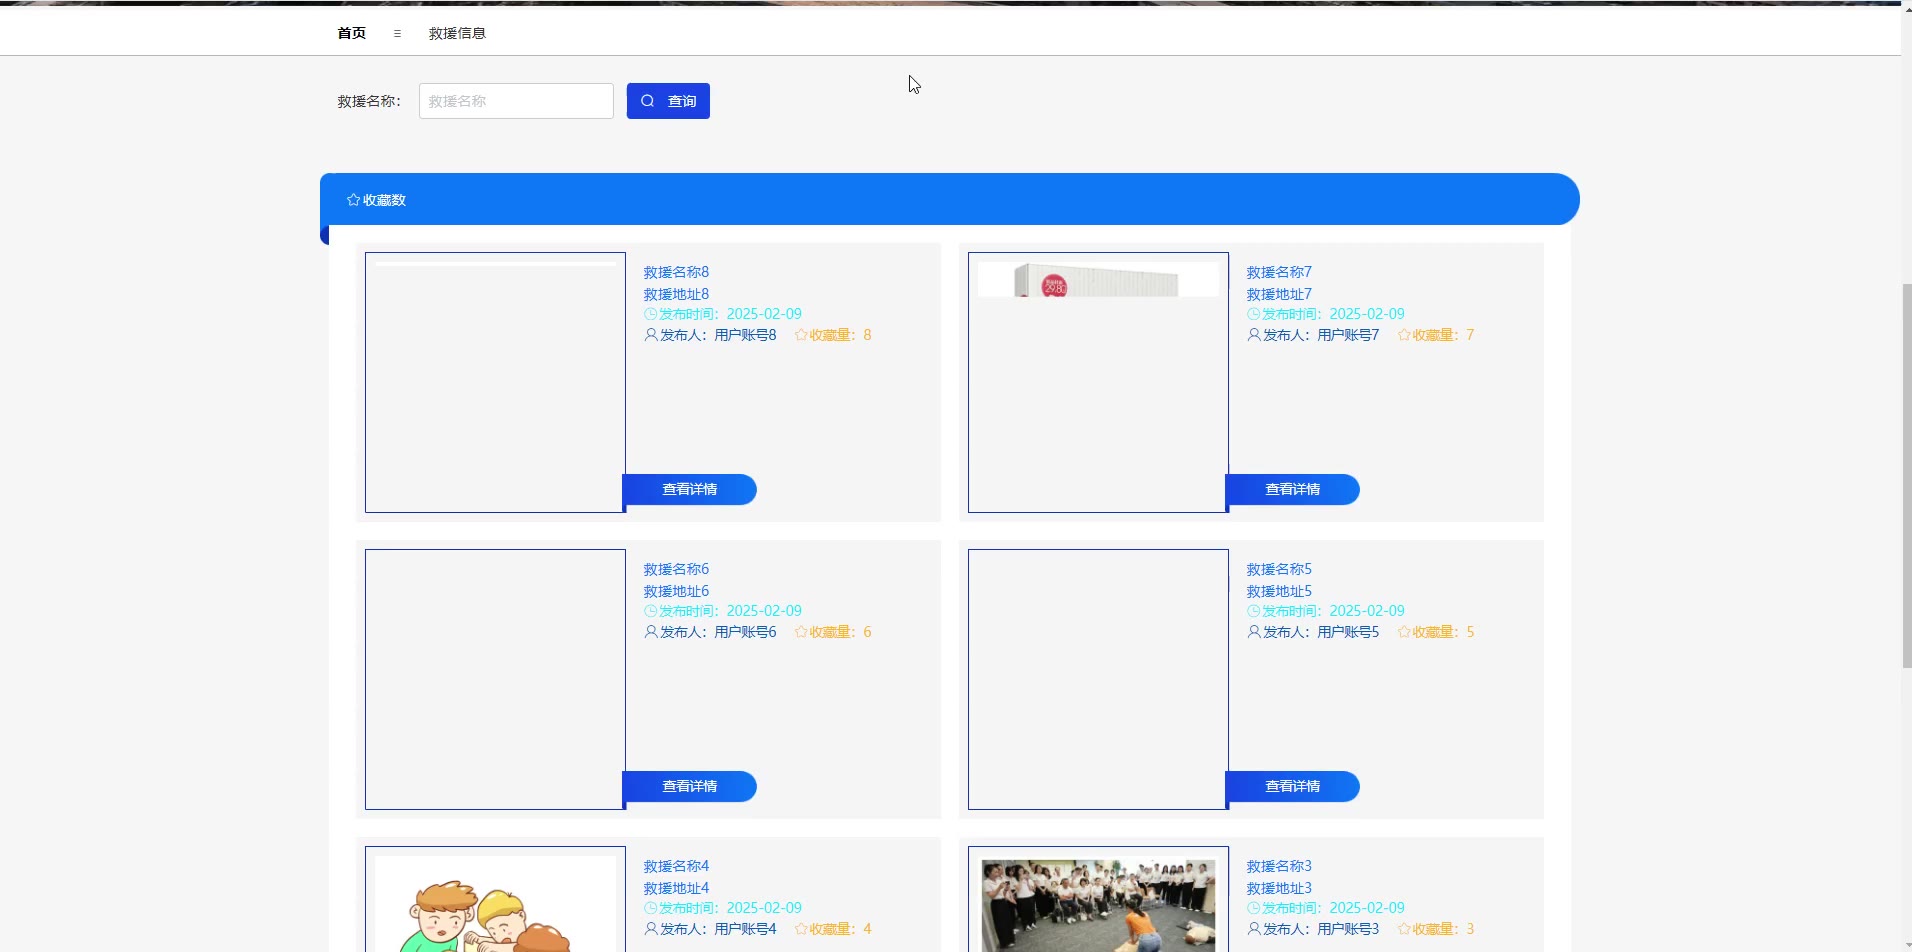The height and width of the screenshot is (952, 1912).
Task: Click the clock icon next to 救援名称6 发布时间
Action: tap(651, 611)
